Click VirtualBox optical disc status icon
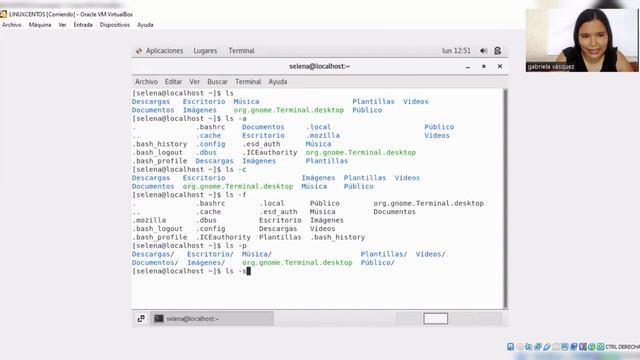The width and height of the screenshot is (640, 360). tap(520, 347)
